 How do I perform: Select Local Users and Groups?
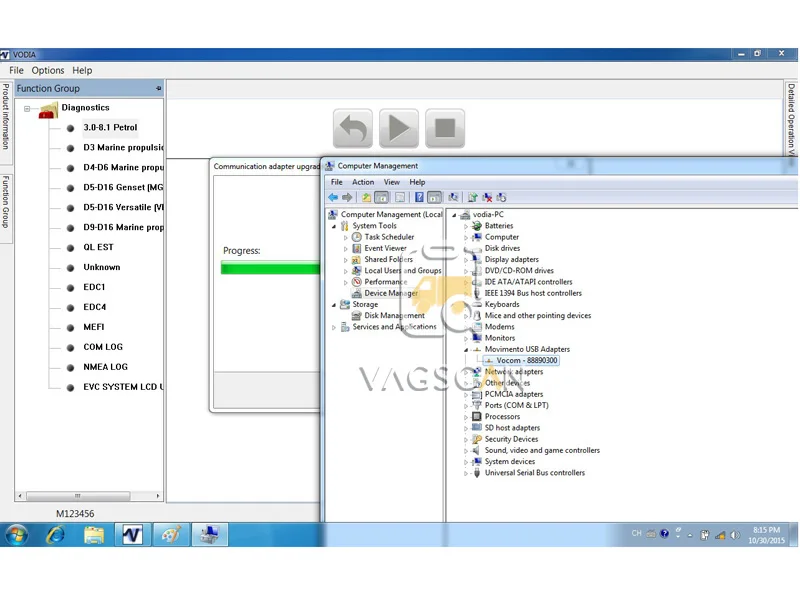403,270
